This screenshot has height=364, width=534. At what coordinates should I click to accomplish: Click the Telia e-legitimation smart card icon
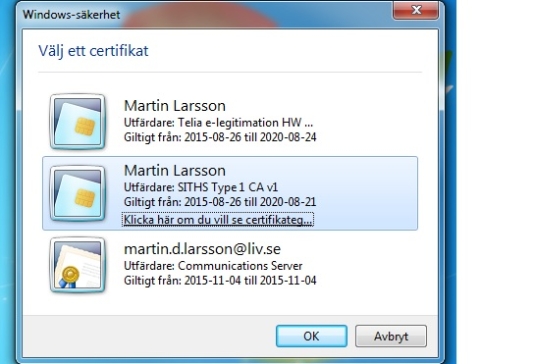tap(77, 122)
